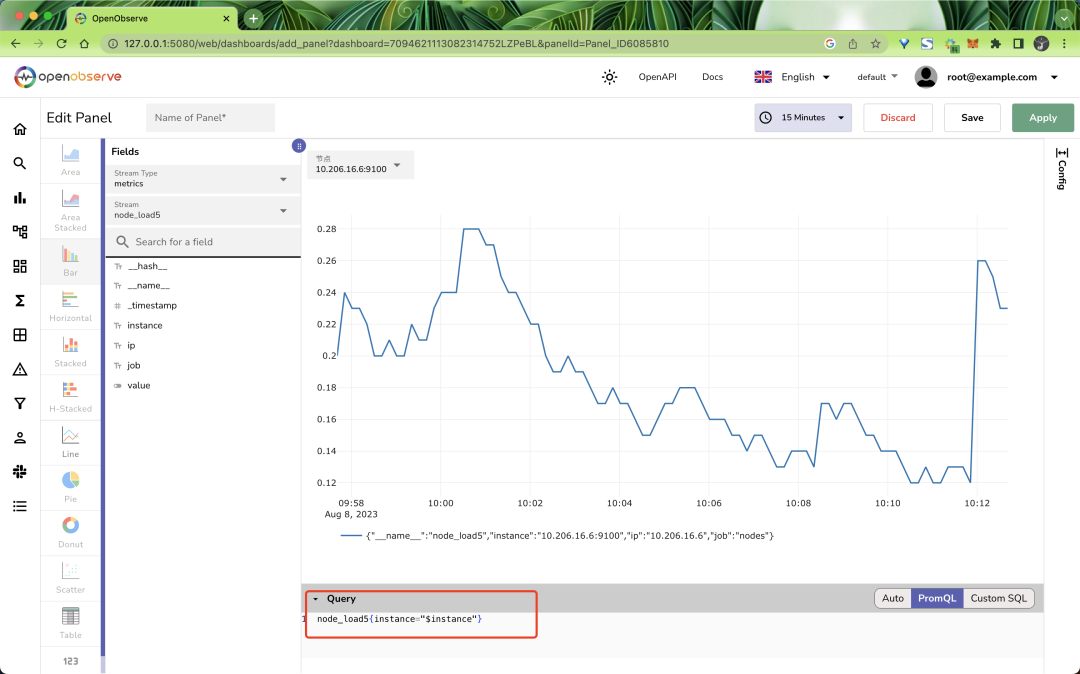Switch query mode to Custom SQL
The height and width of the screenshot is (674, 1080).
click(998, 598)
